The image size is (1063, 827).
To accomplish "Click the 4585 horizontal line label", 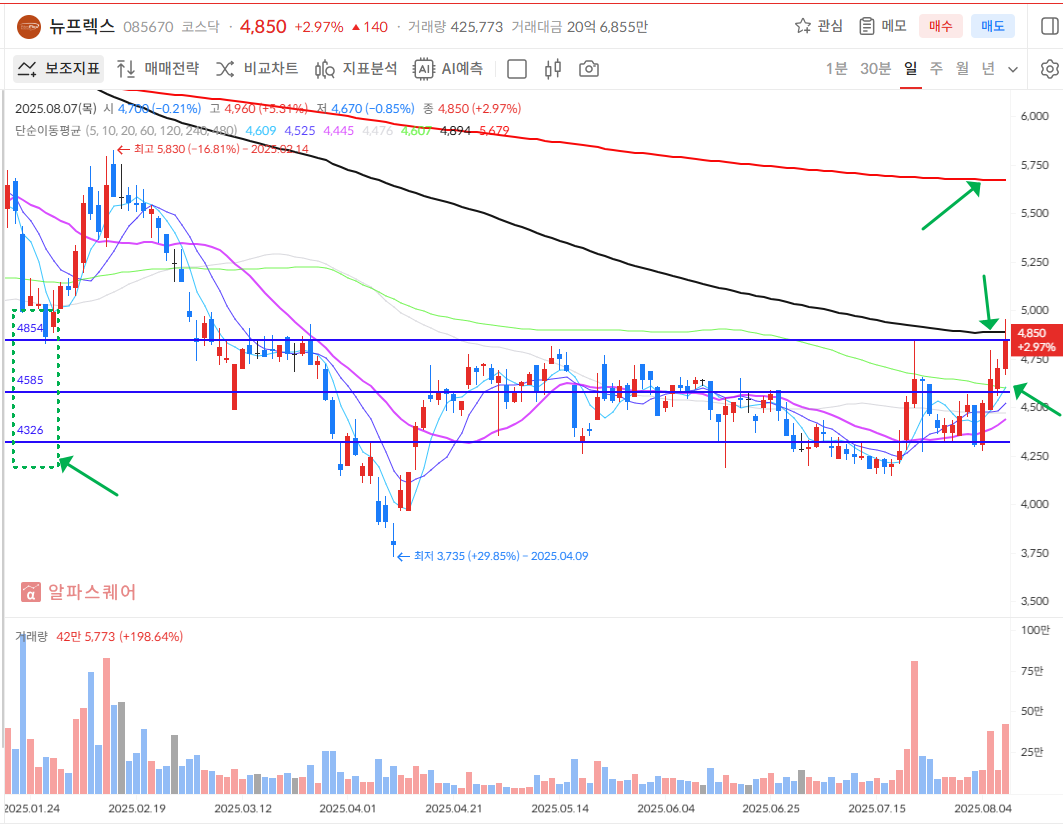I will tap(30, 380).
